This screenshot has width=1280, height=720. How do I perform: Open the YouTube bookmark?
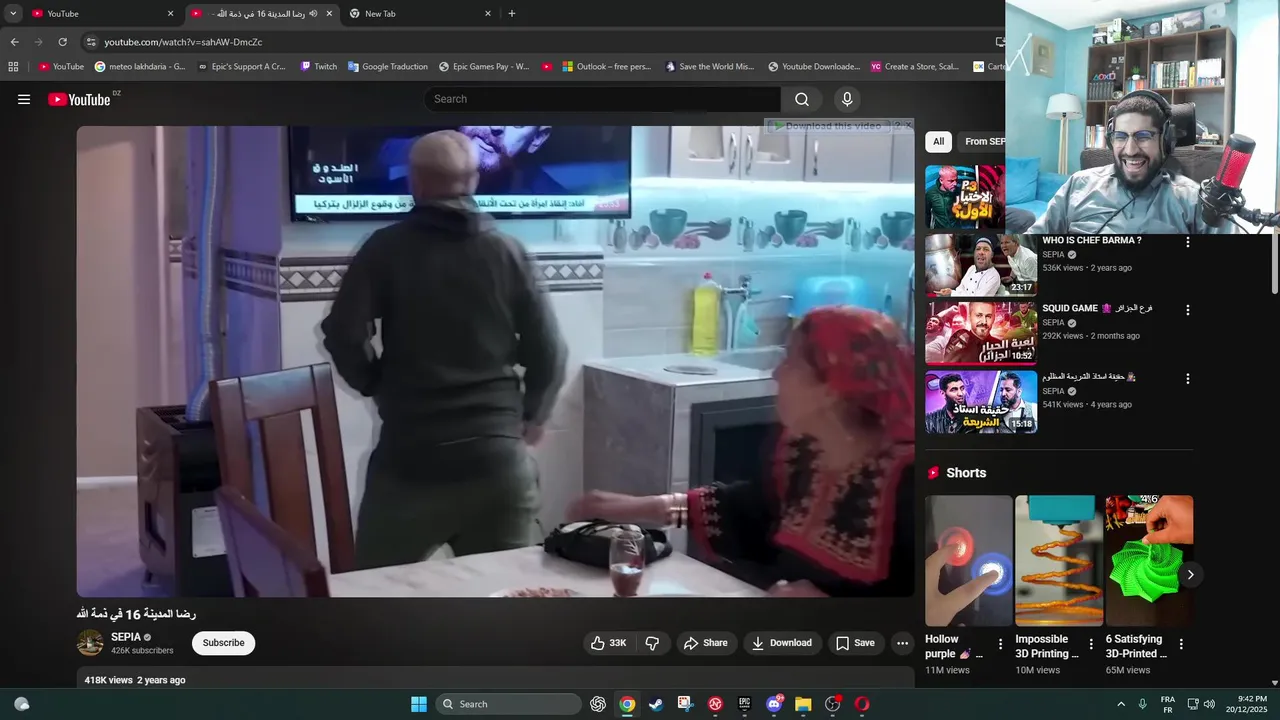point(61,67)
